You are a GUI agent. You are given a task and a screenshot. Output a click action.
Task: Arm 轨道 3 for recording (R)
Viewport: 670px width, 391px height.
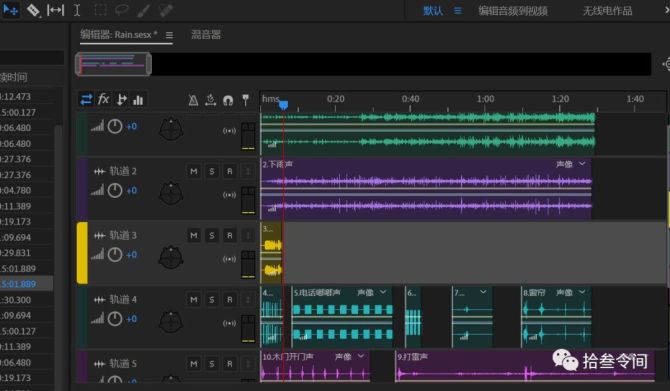click(229, 235)
